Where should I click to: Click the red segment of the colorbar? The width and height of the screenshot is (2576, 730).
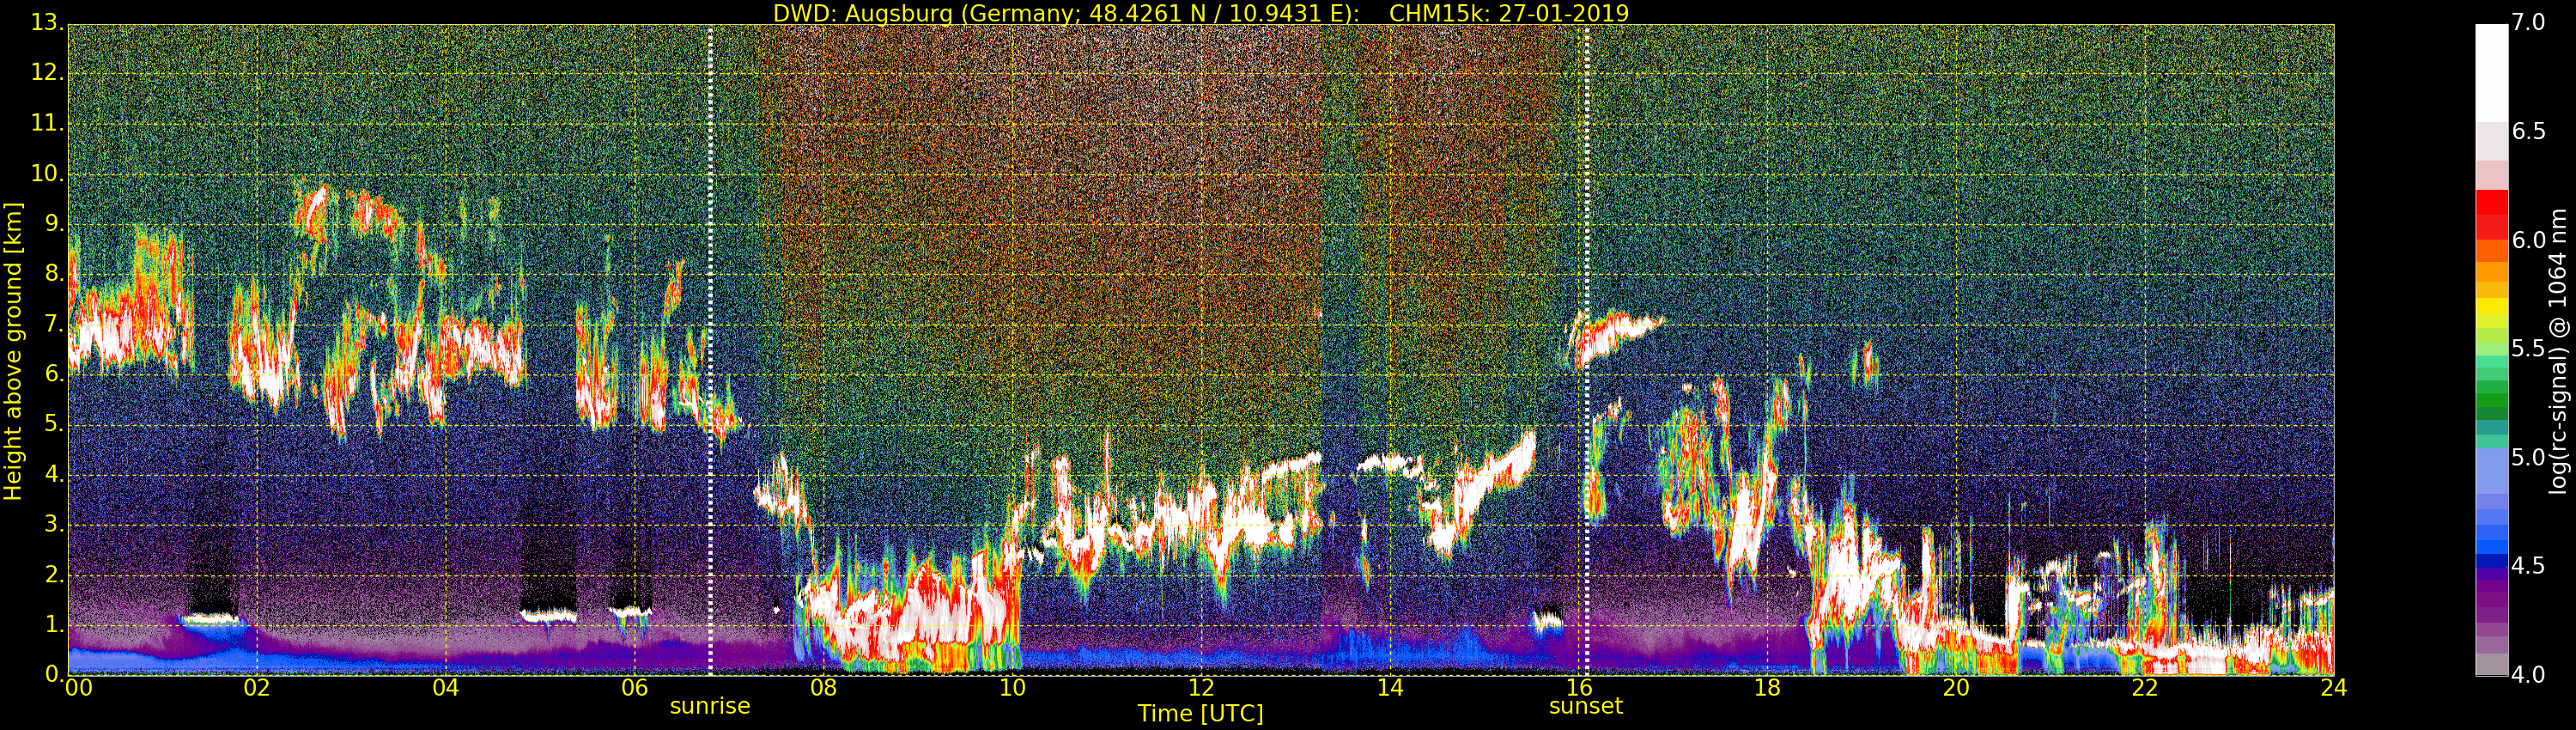point(2491,212)
